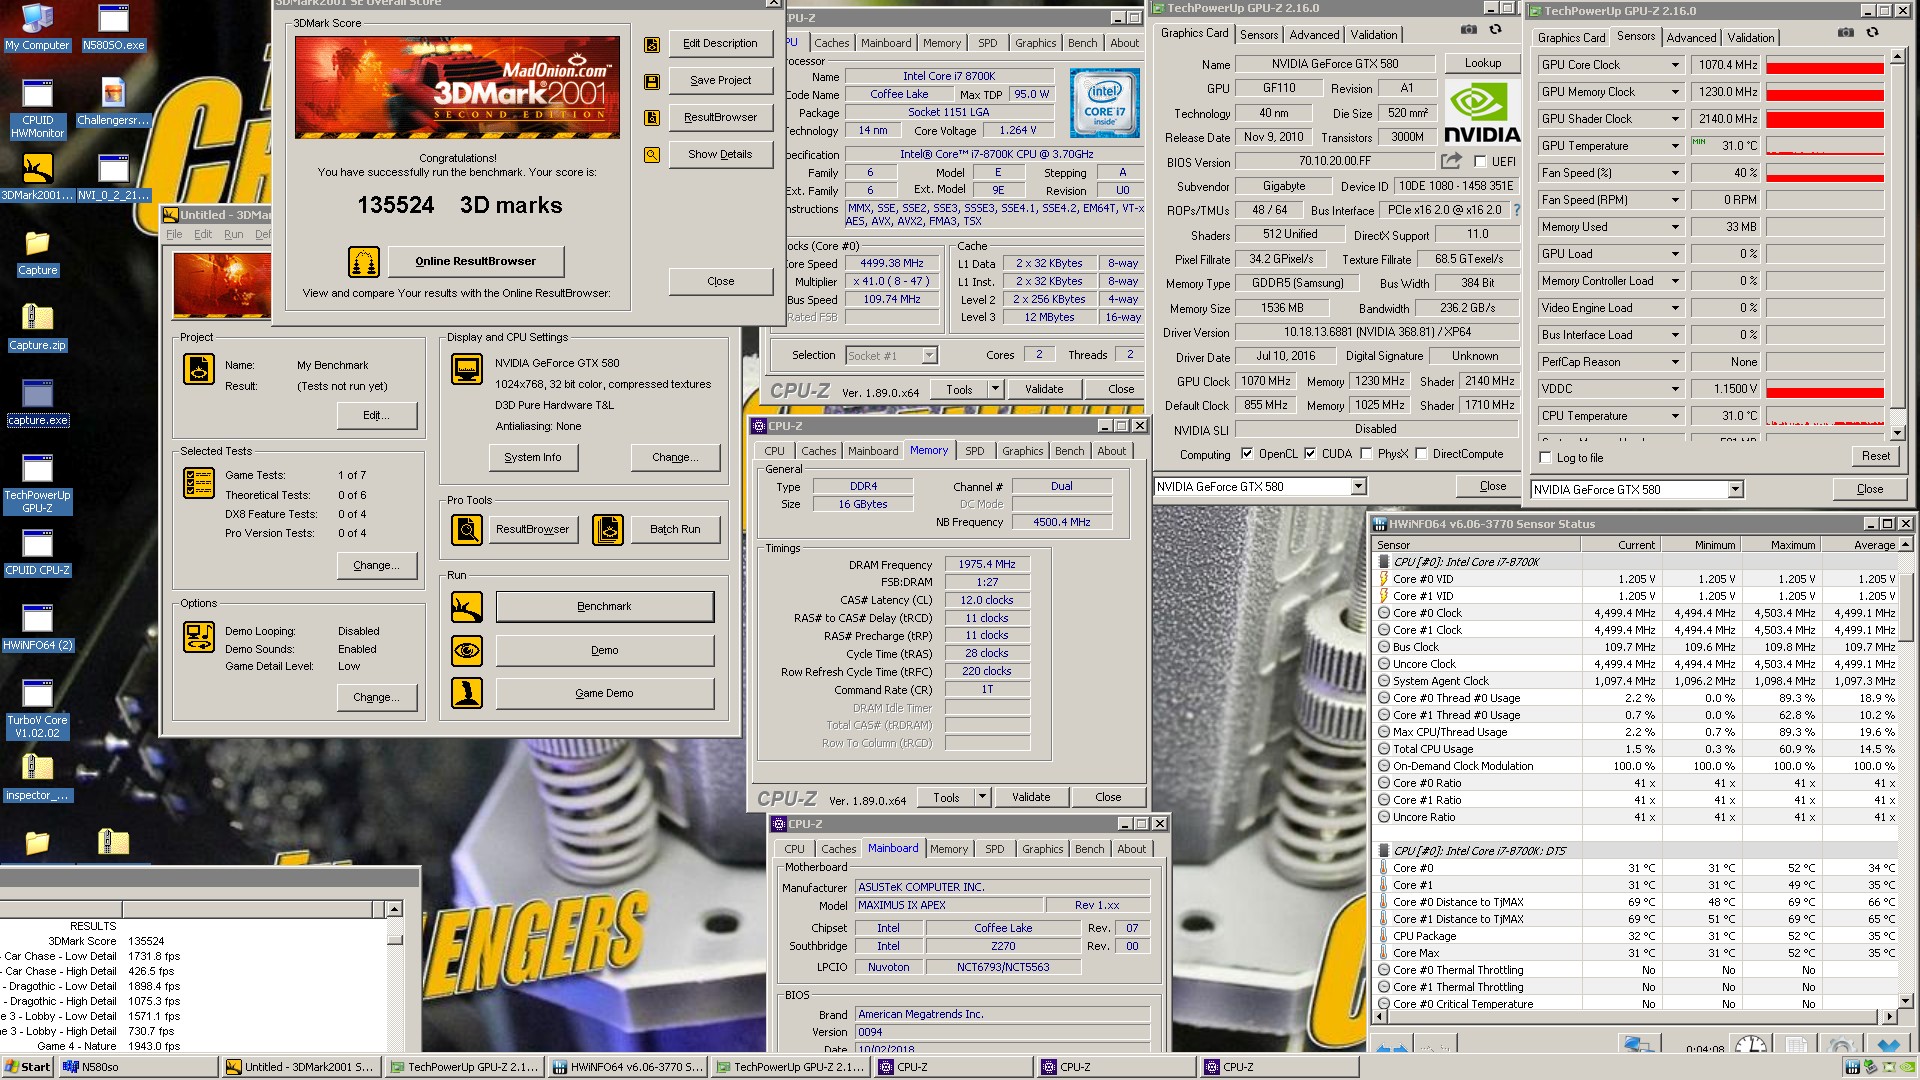Click Bus Interface question mark icon
The height and width of the screenshot is (1080, 1920).
1516,210
